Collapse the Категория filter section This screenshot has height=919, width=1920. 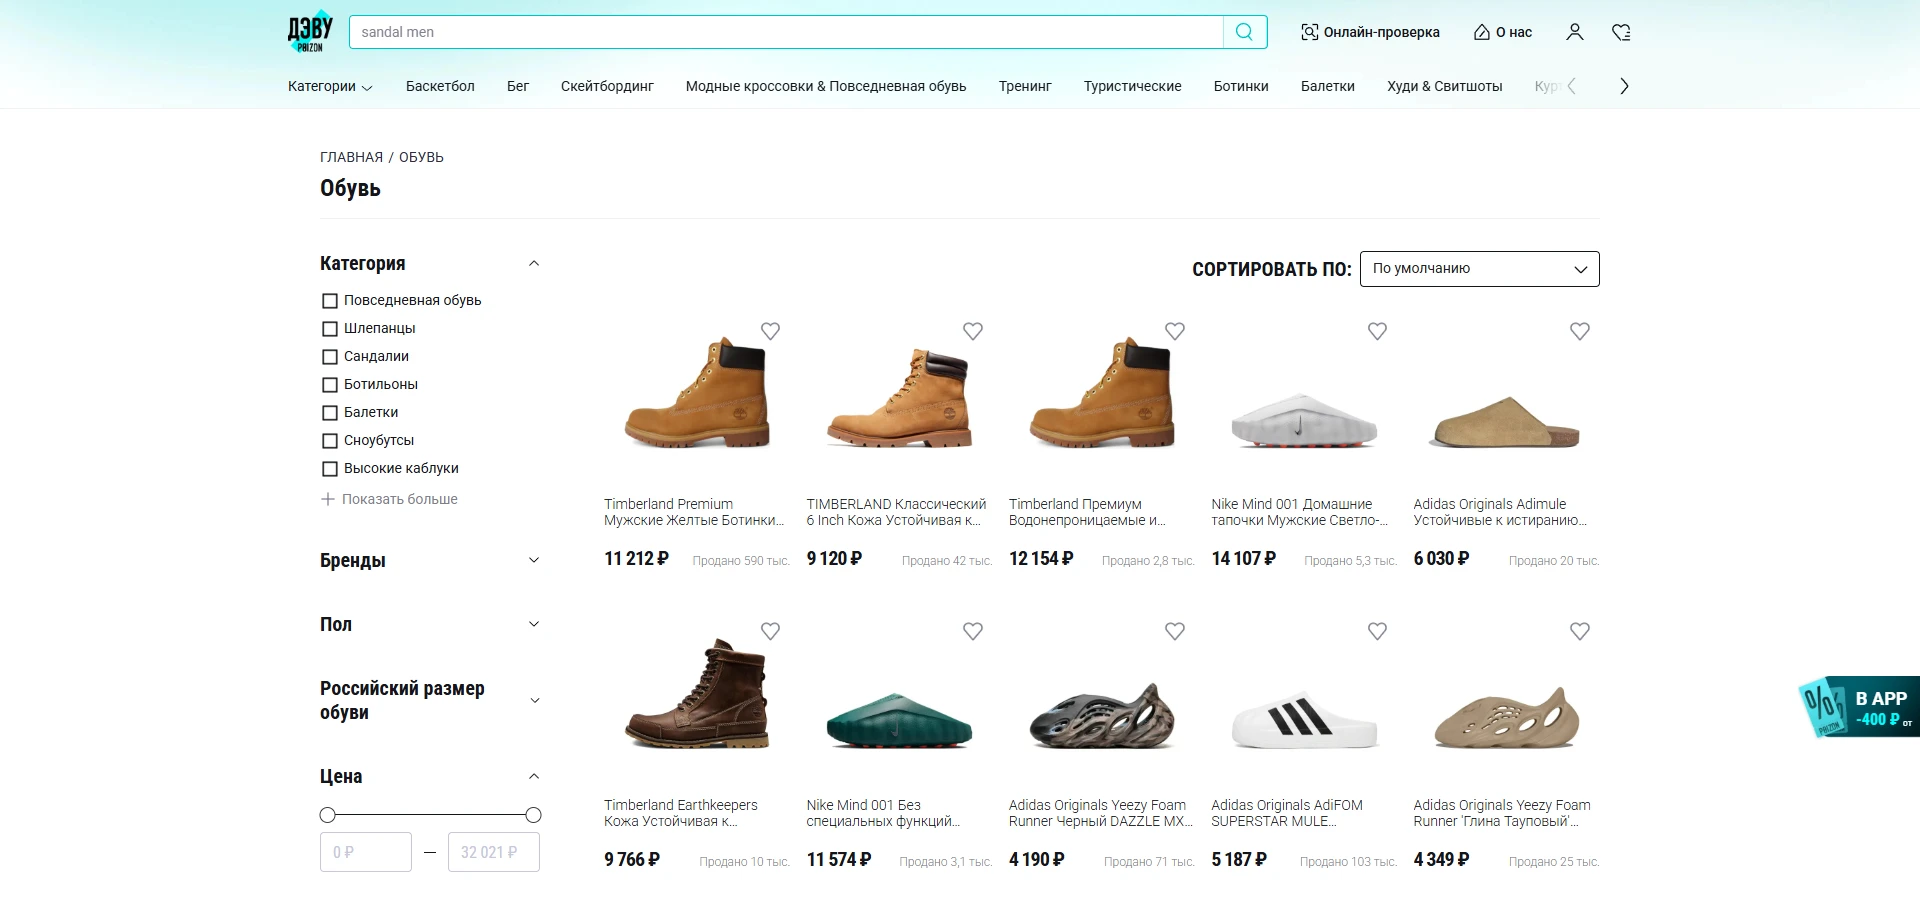point(534,264)
